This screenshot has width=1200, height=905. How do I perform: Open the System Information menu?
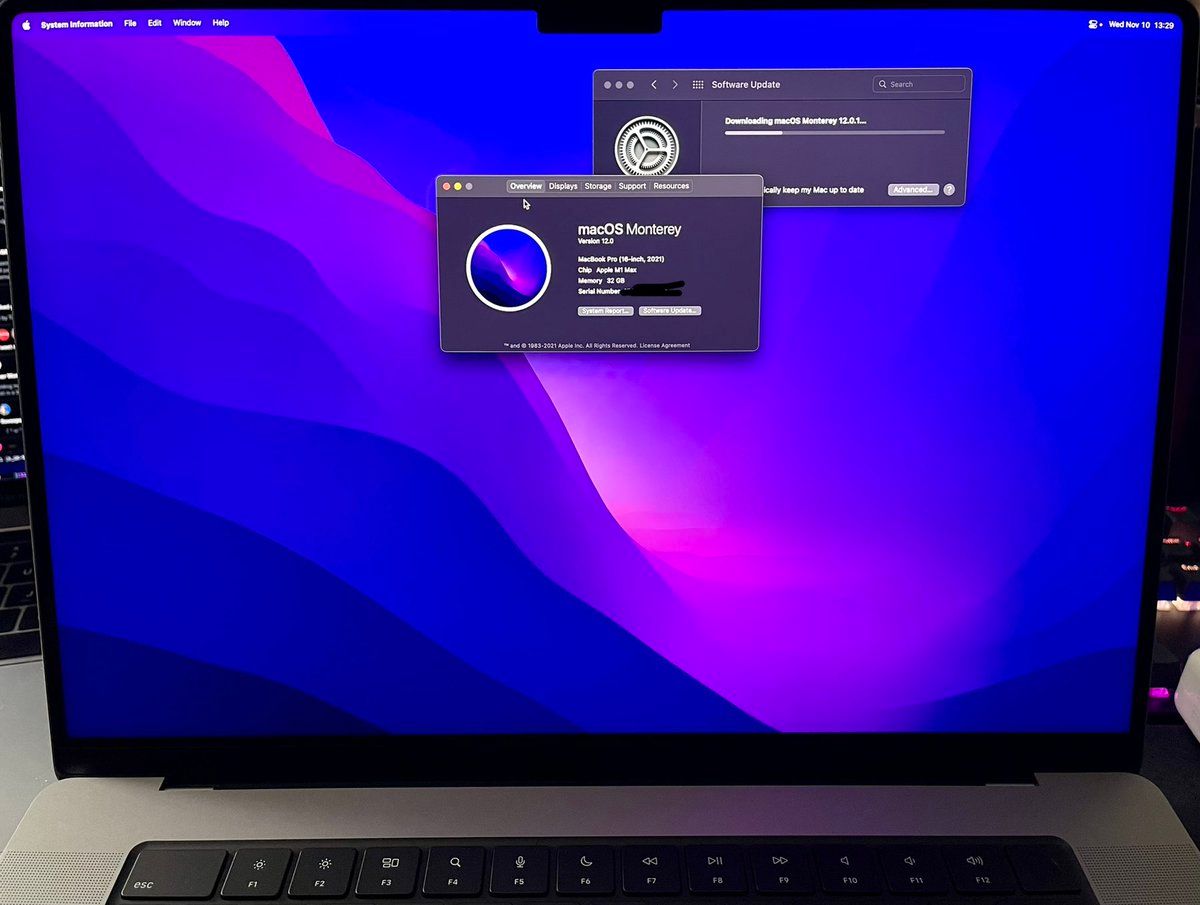[x=76, y=24]
